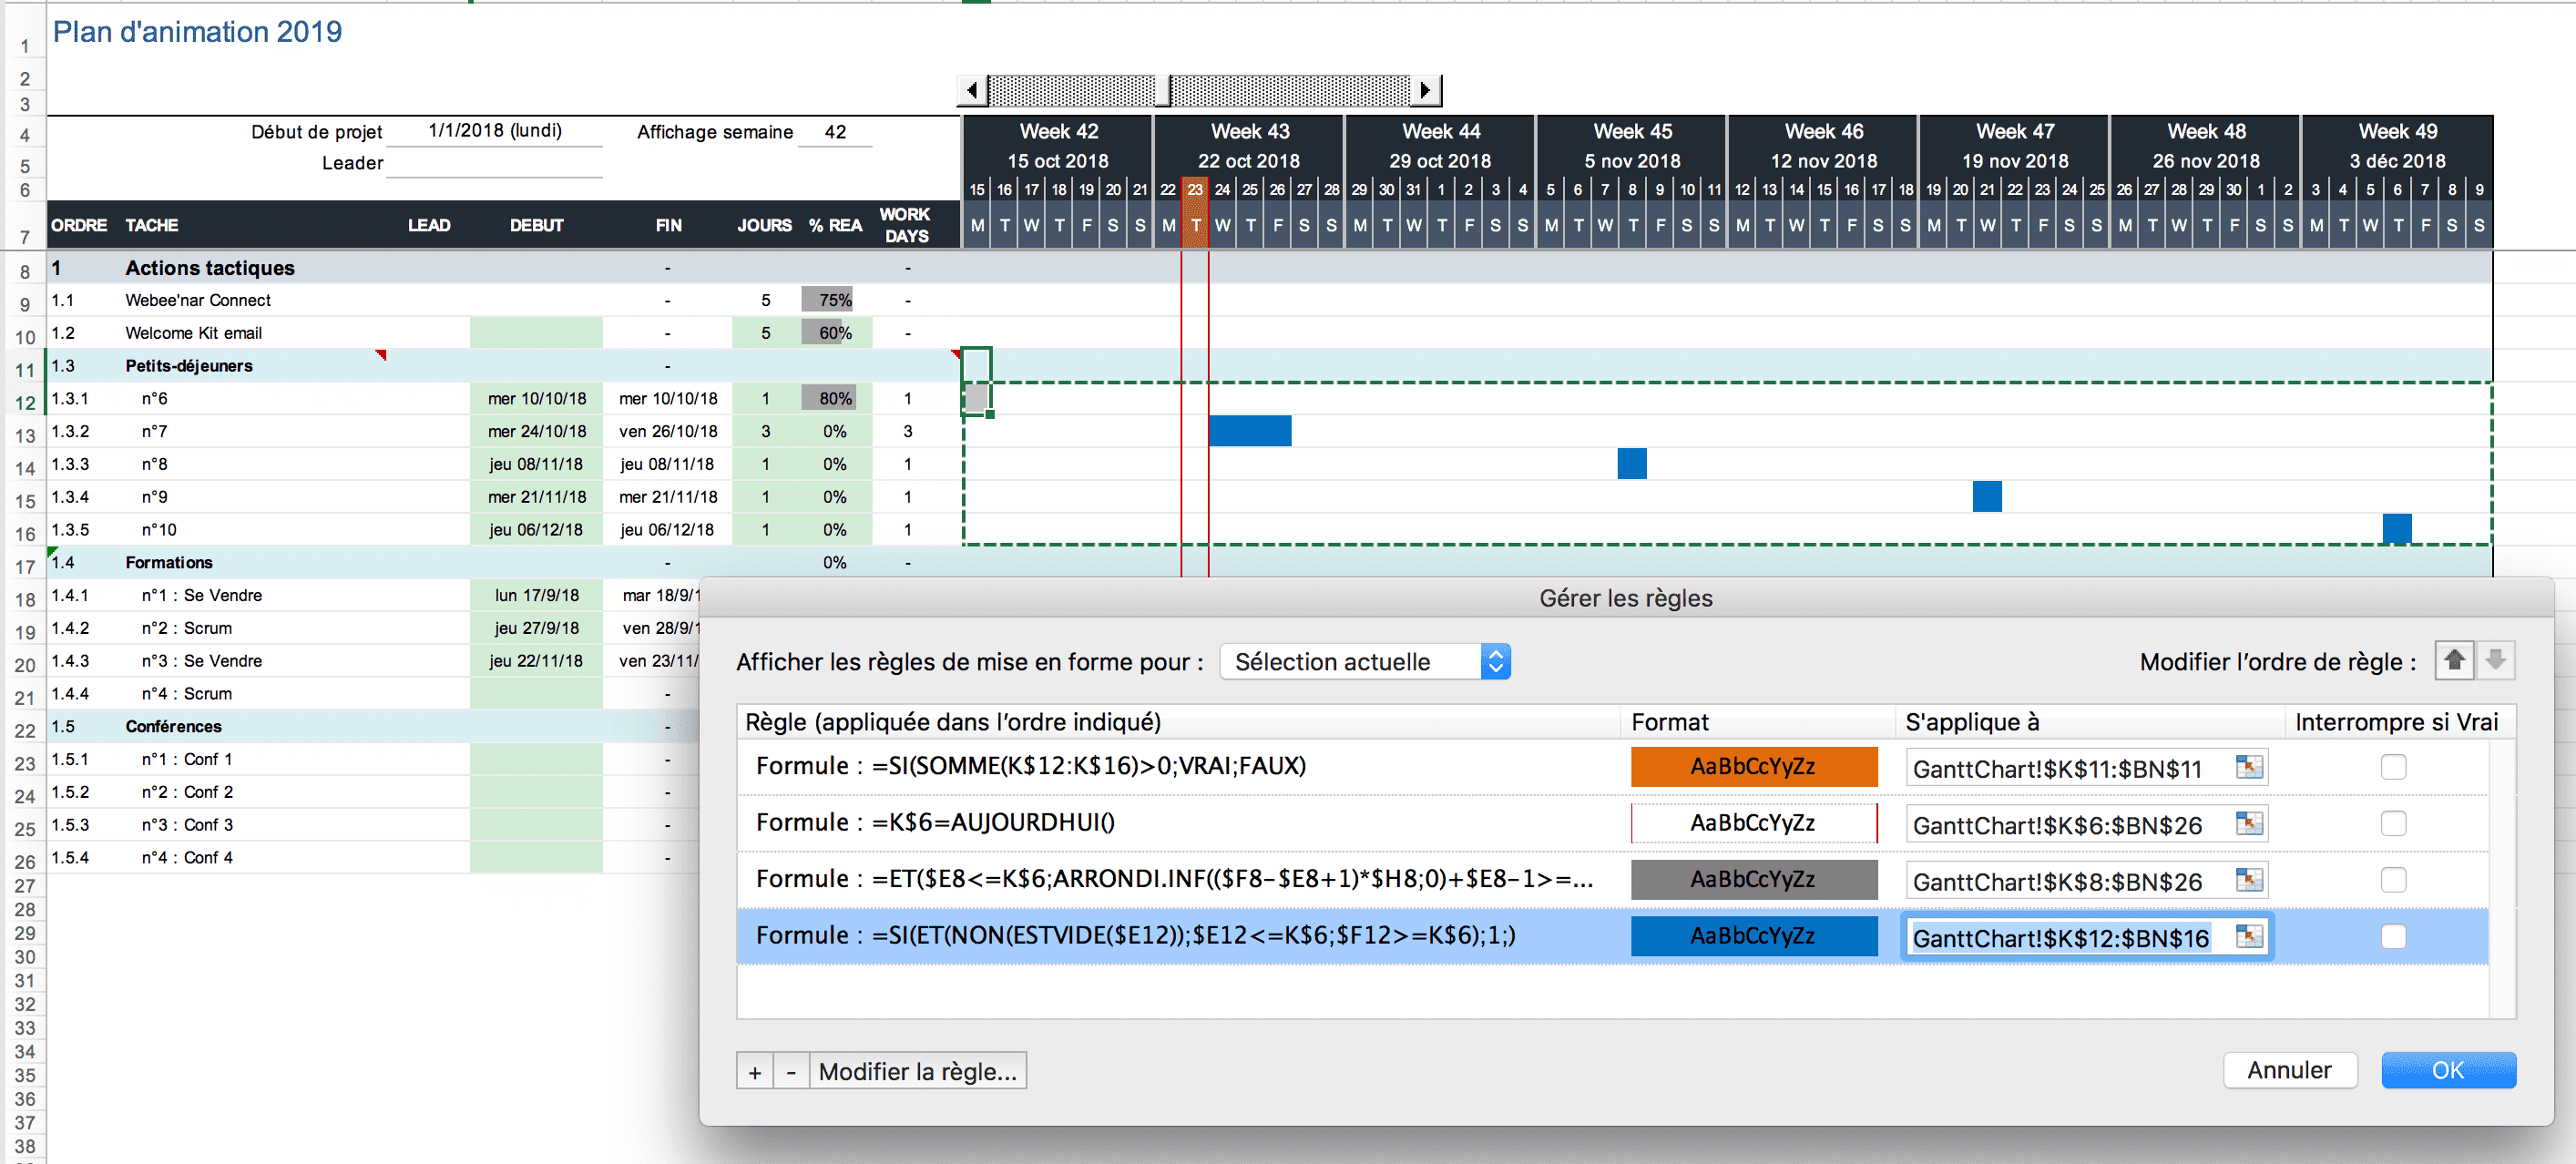Click range selector icon for $K$11:$BN$11

click(2248, 767)
